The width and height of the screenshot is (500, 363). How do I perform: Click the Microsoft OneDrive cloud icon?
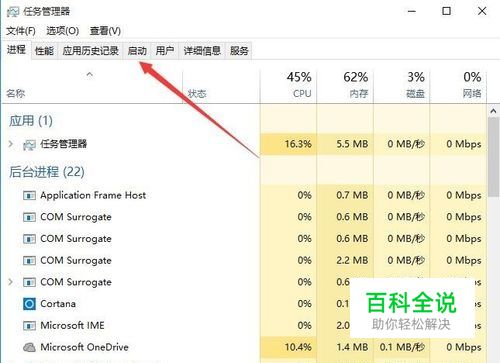29,347
